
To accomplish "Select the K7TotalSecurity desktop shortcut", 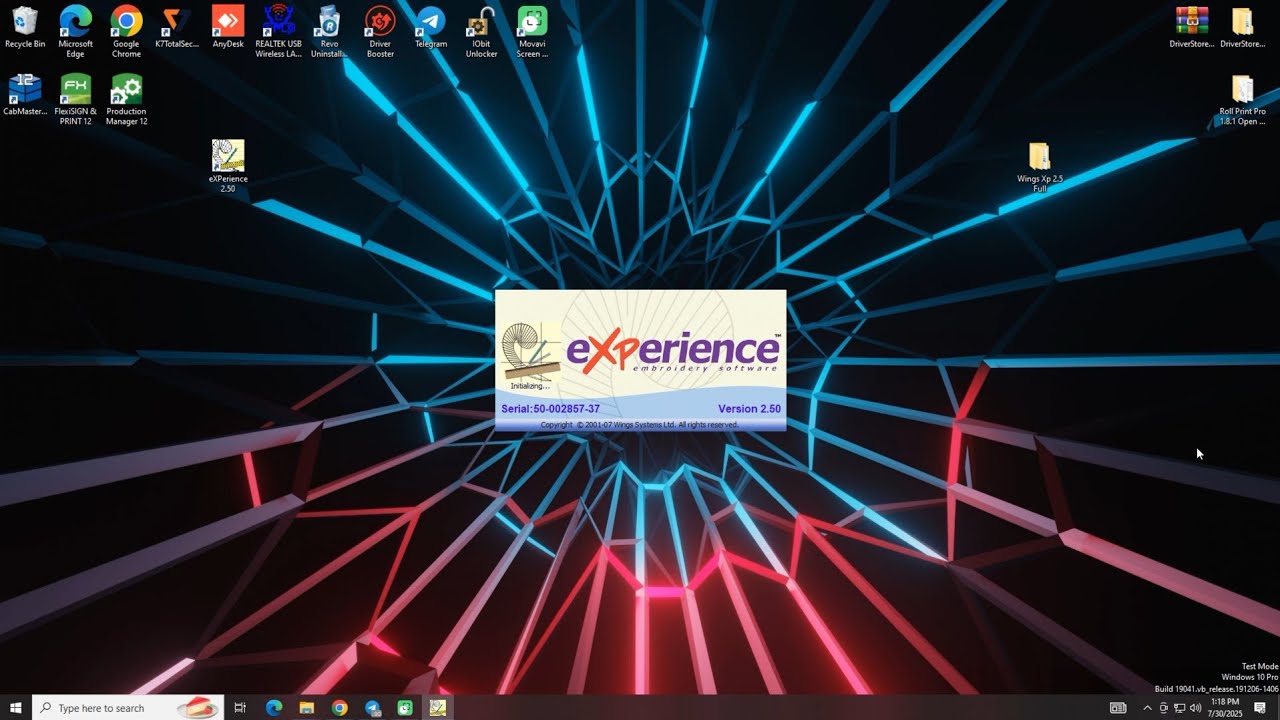I will (177, 28).
